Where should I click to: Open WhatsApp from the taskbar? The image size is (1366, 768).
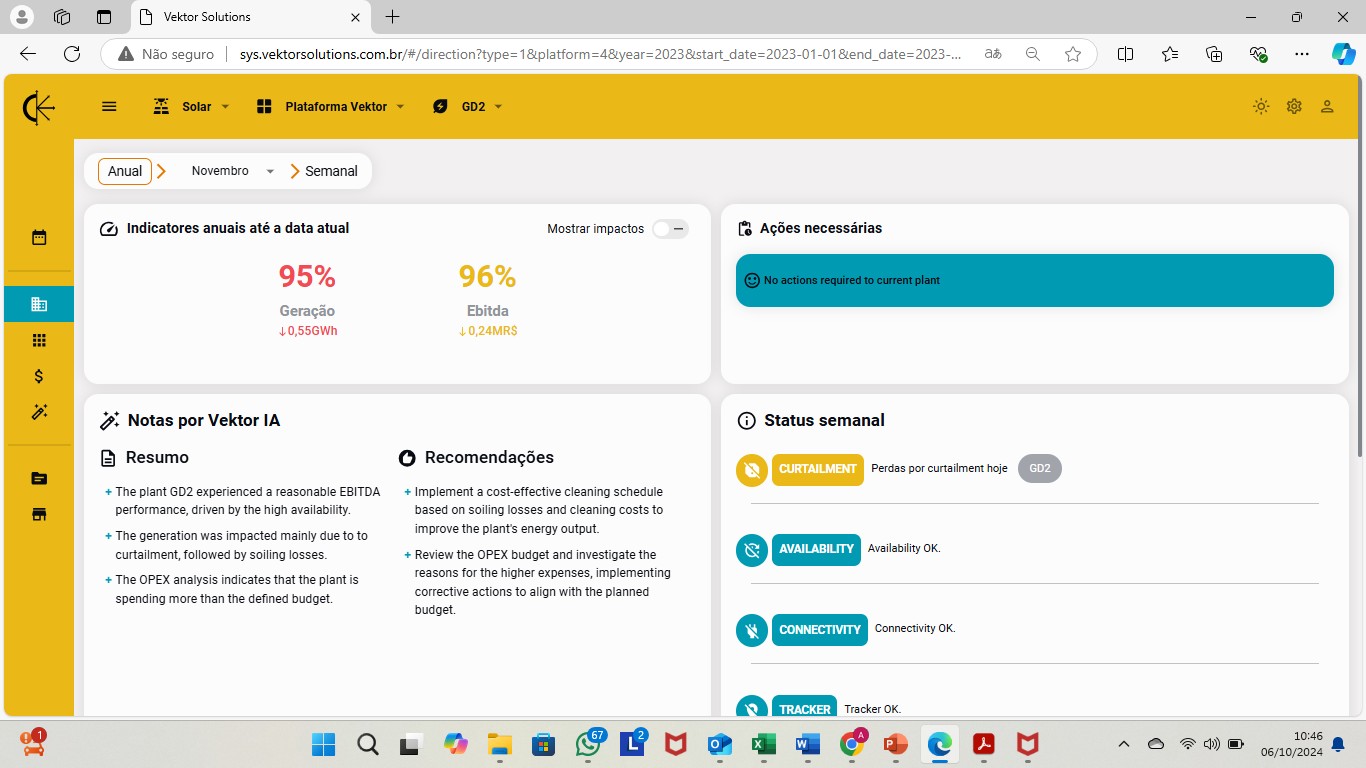(588, 744)
